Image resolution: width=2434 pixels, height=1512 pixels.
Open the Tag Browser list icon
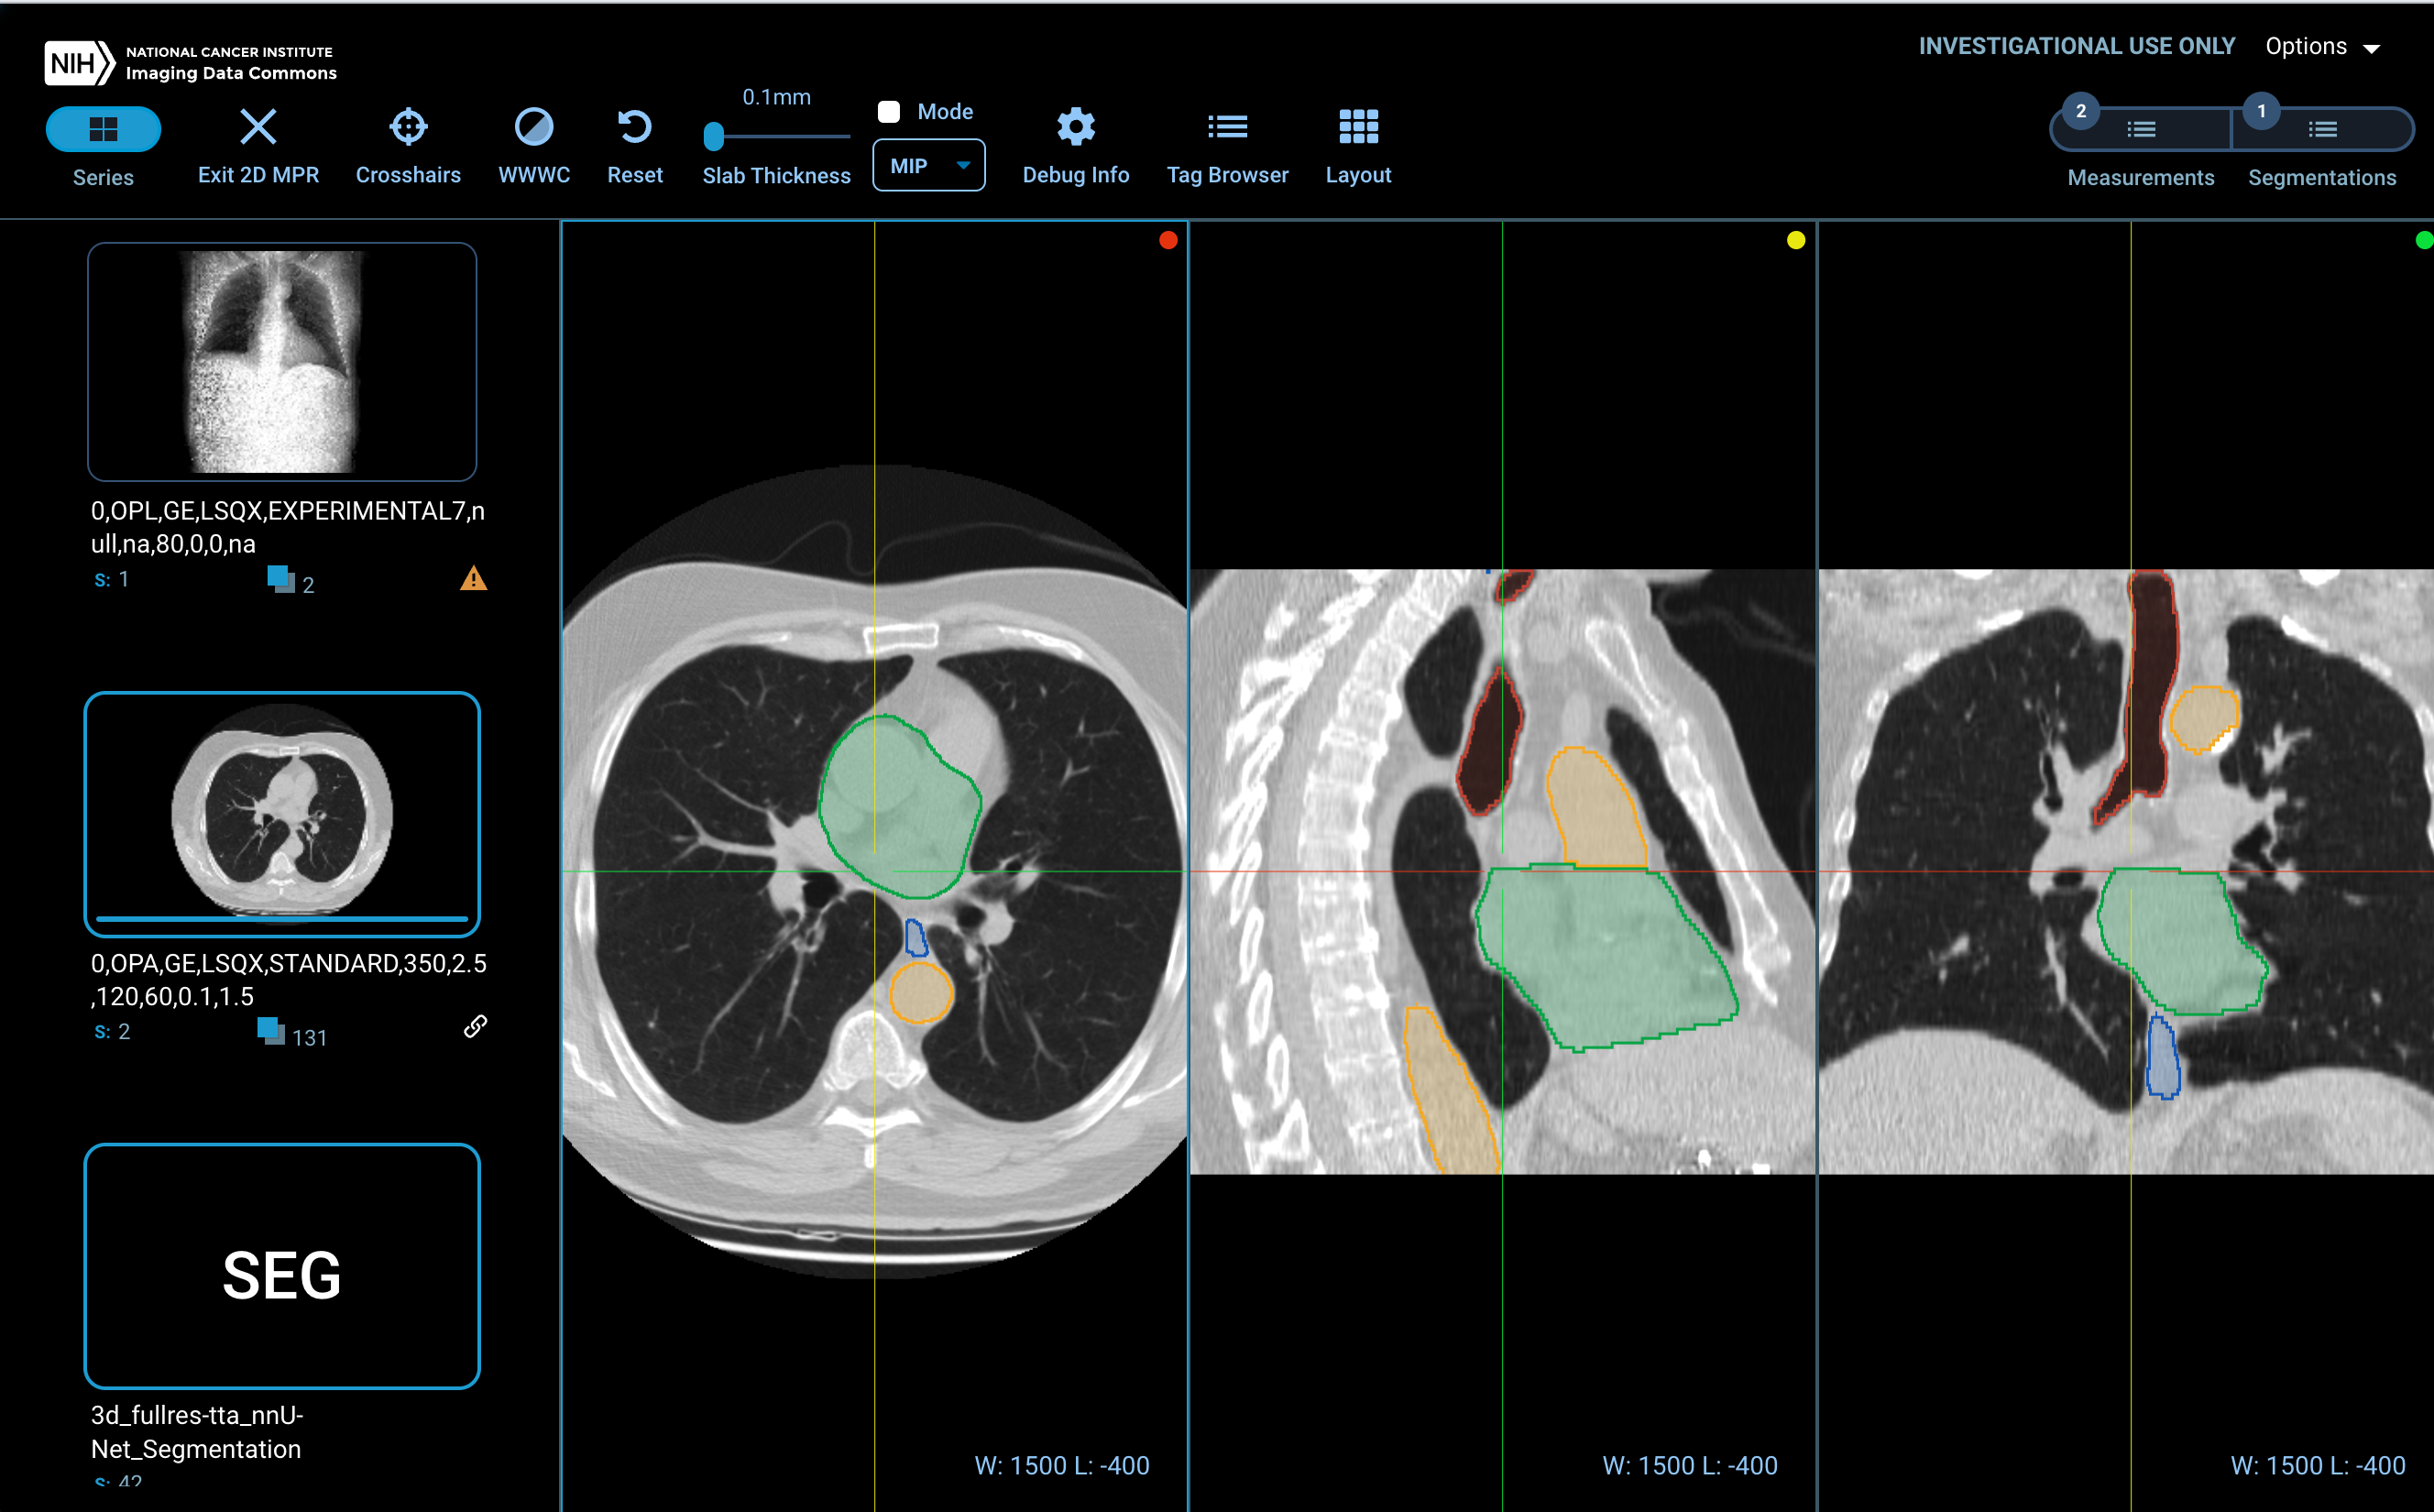1227,127
